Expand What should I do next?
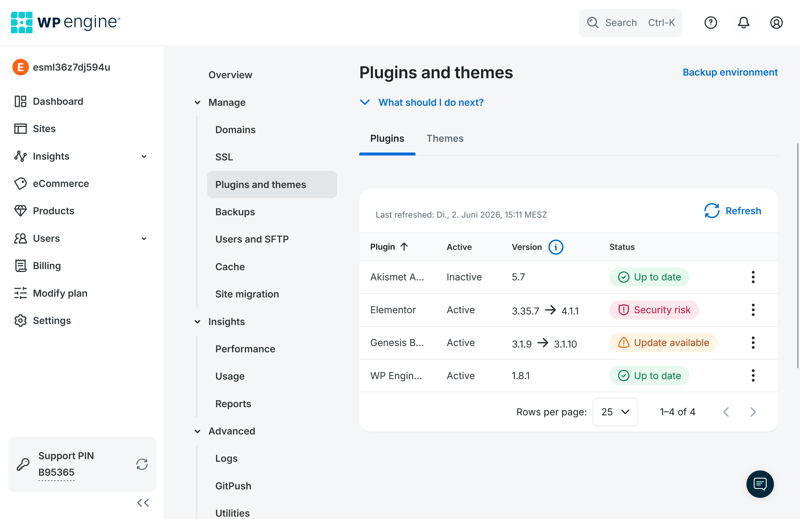Viewport: 800px width, 519px height. [421, 102]
